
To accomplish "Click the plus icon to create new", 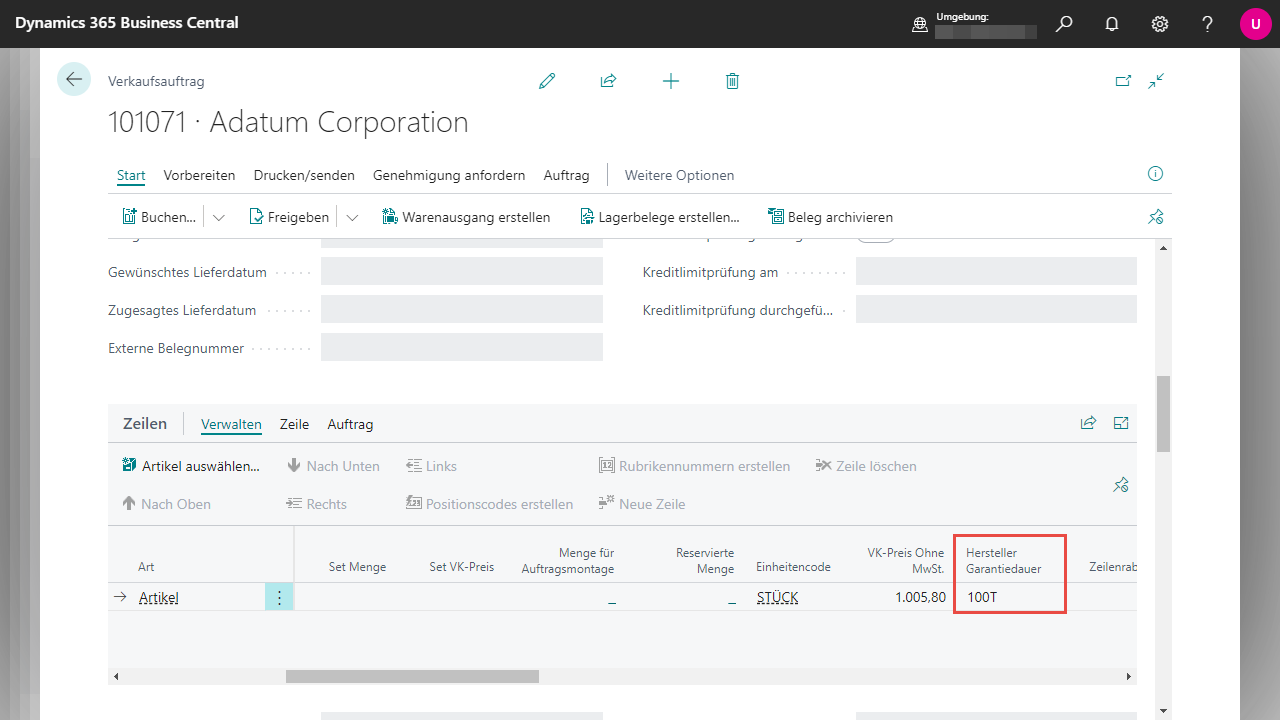I will pos(671,81).
